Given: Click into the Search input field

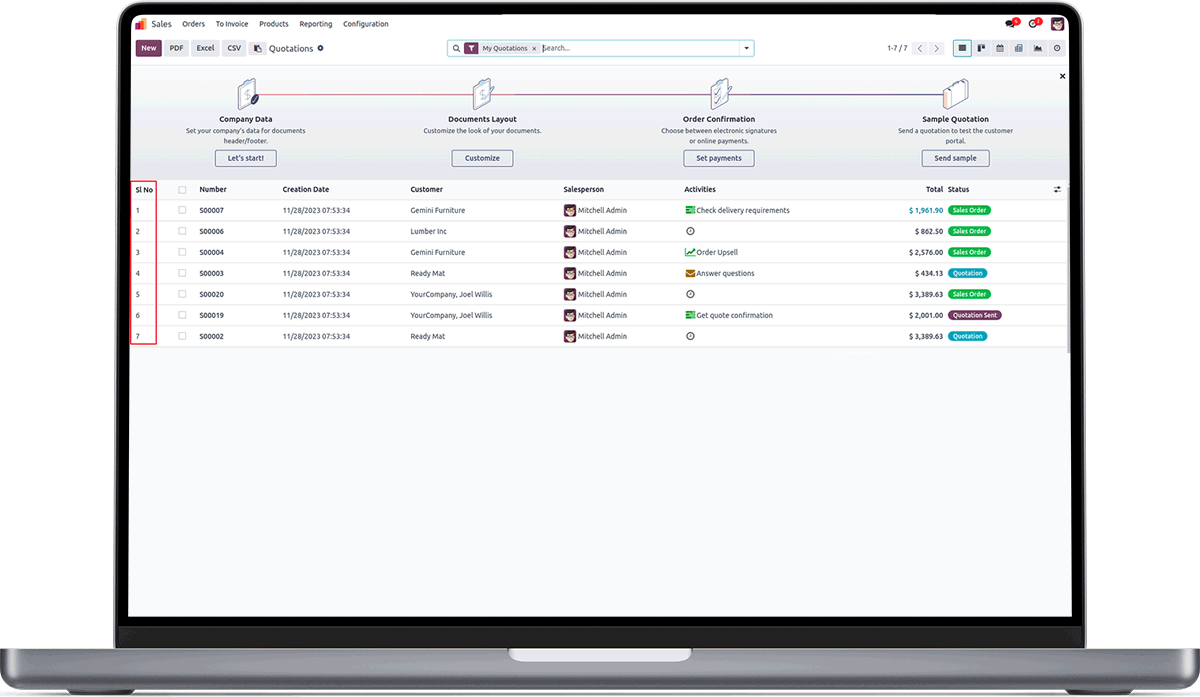Looking at the screenshot, I should (639, 48).
